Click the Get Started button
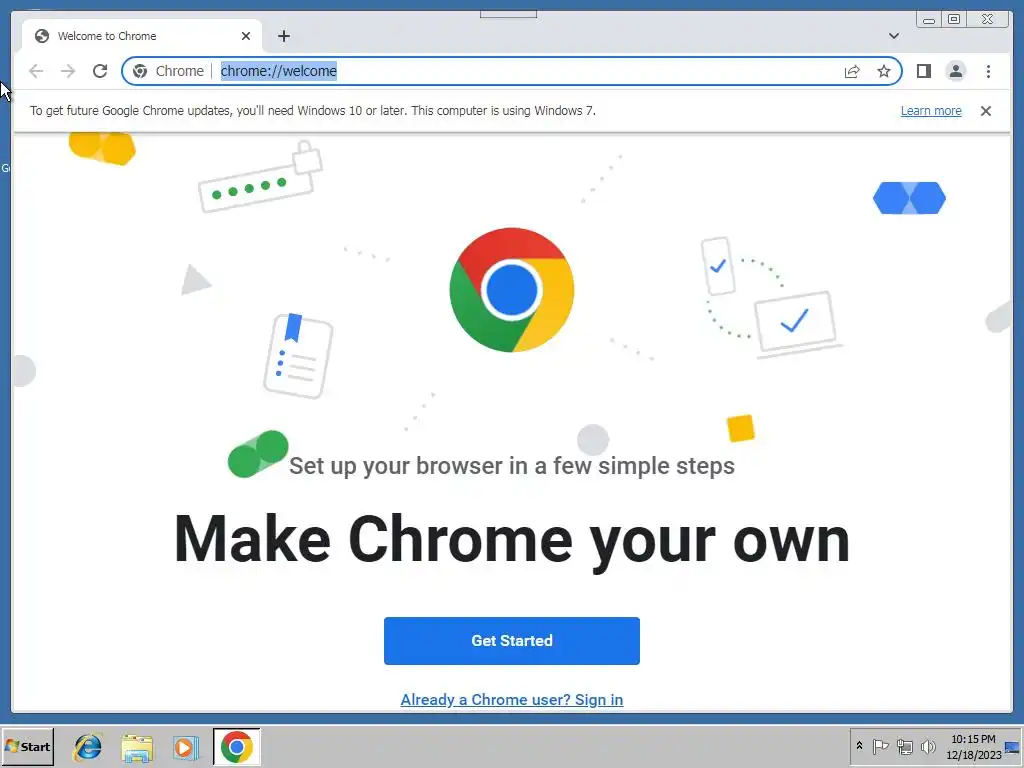 point(511,641)
